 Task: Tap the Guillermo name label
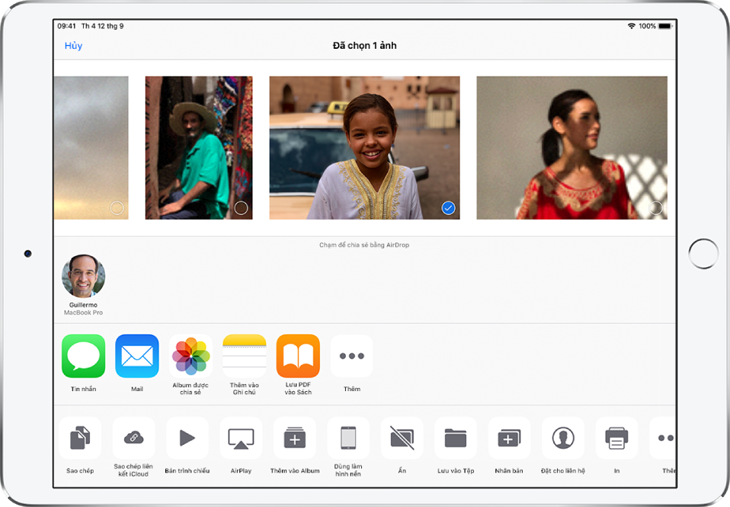[x=83, y=305]
